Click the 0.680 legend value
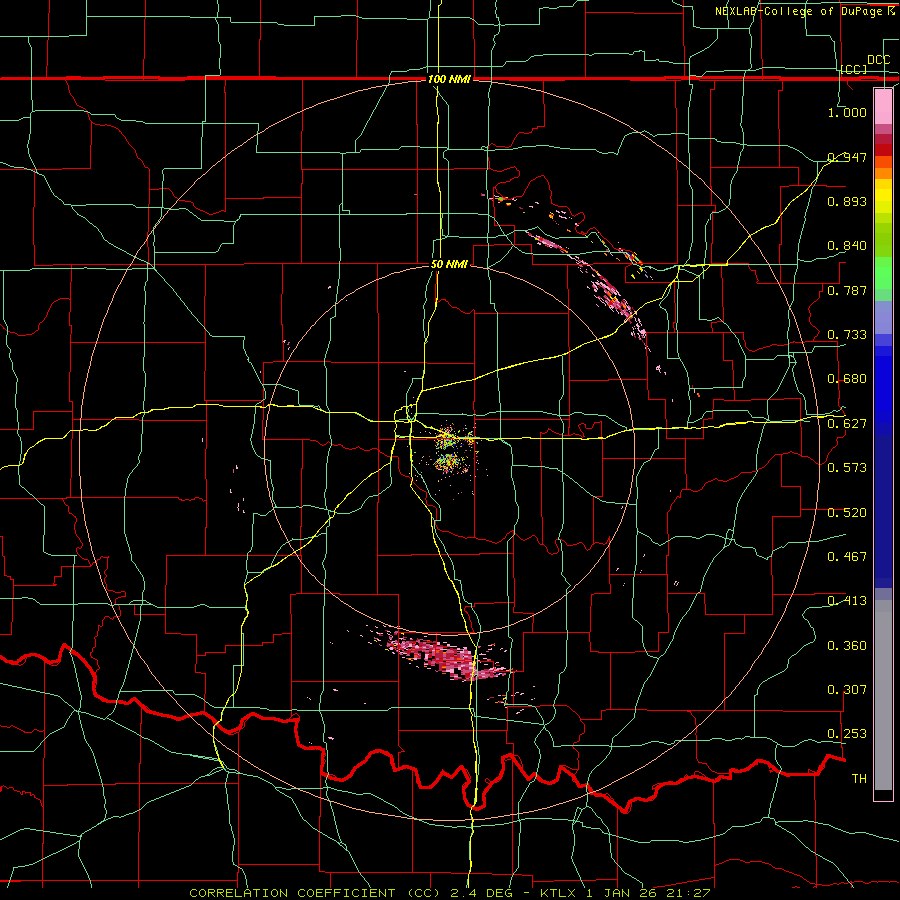Screen dimensions: 900x900 tap(847, 379)
